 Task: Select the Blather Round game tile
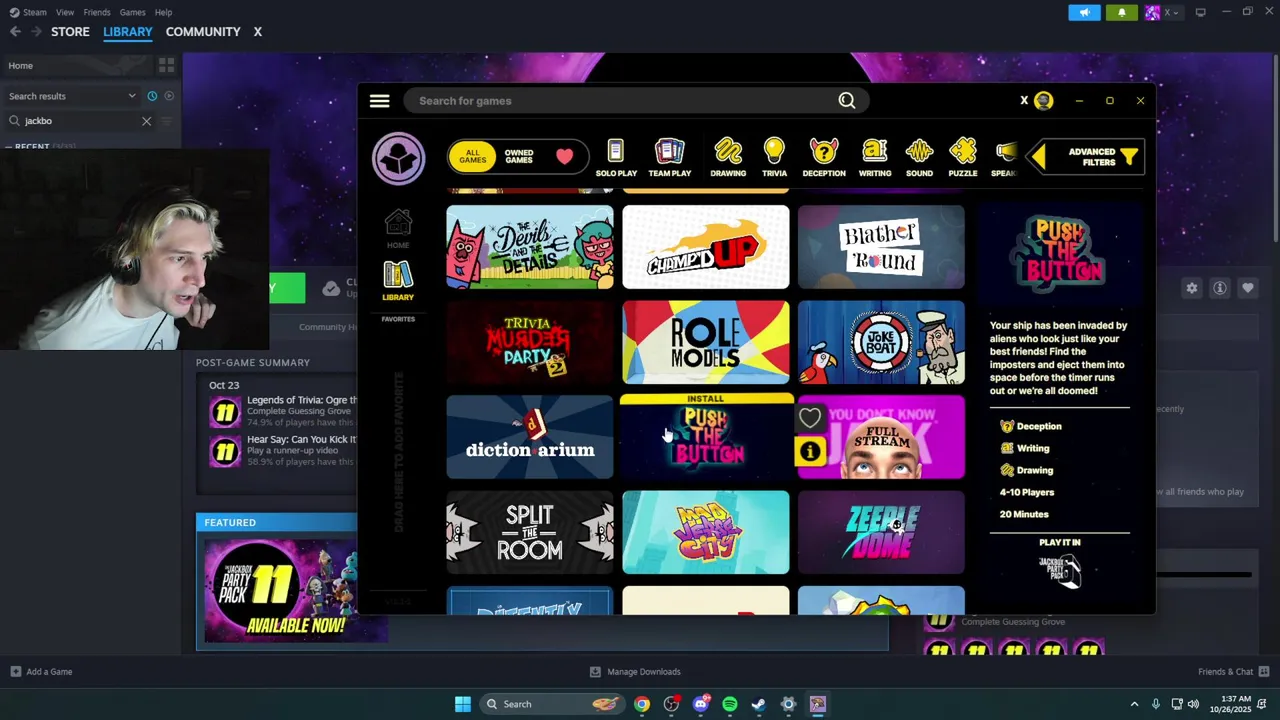click(881, 247)
